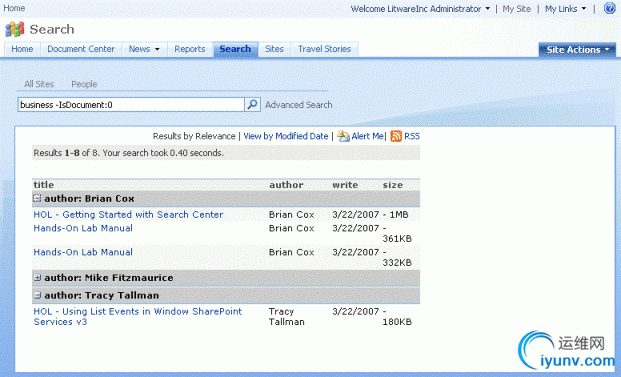Open the Reports tab
621x377 pixels.
tap(190, 49)
